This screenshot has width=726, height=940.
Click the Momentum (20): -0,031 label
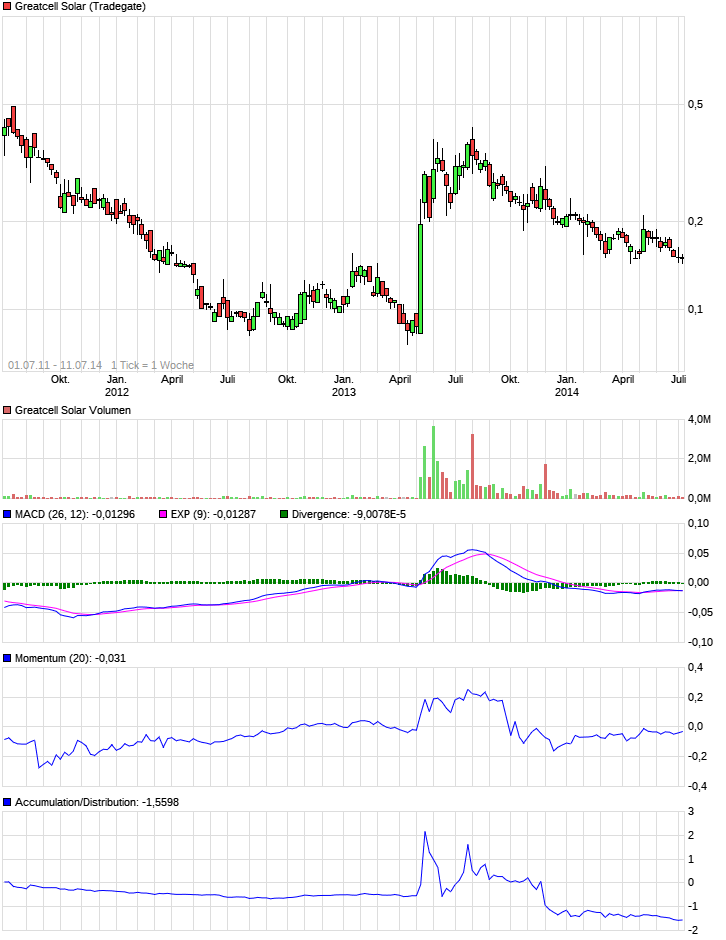(x=71, y=658)
